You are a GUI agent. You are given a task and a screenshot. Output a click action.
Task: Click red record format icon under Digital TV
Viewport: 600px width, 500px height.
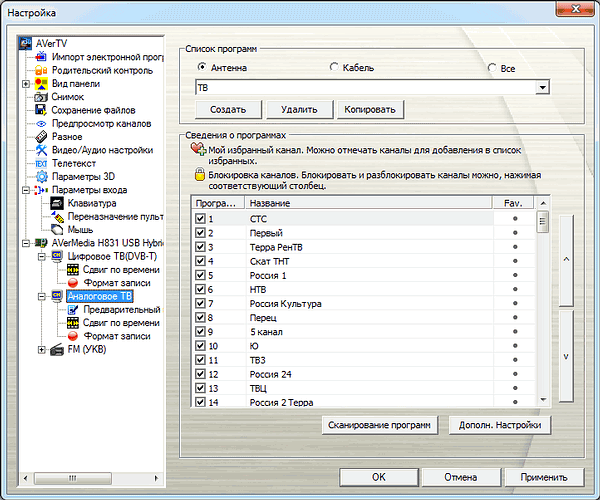click(73, 283)
